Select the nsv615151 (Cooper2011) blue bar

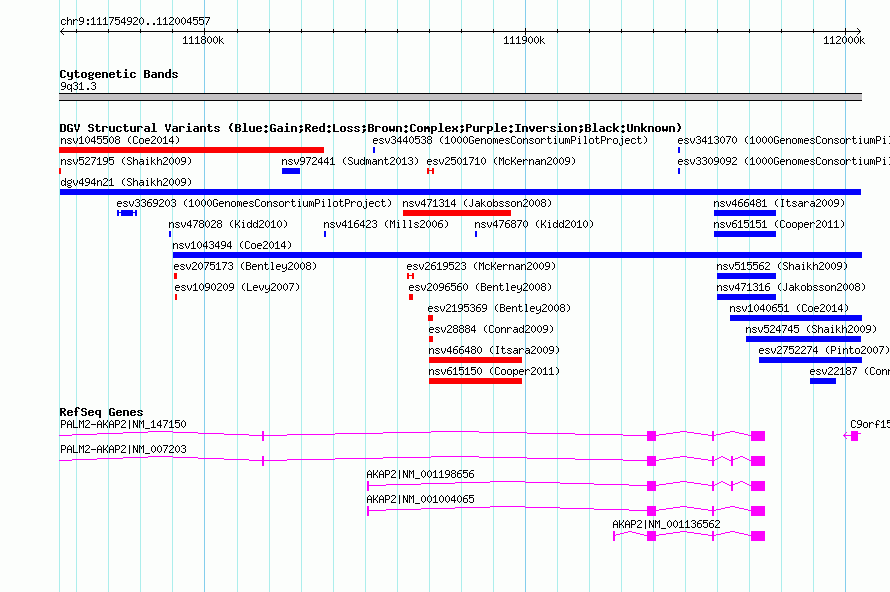pyautogui.click(x=745, y=234)
